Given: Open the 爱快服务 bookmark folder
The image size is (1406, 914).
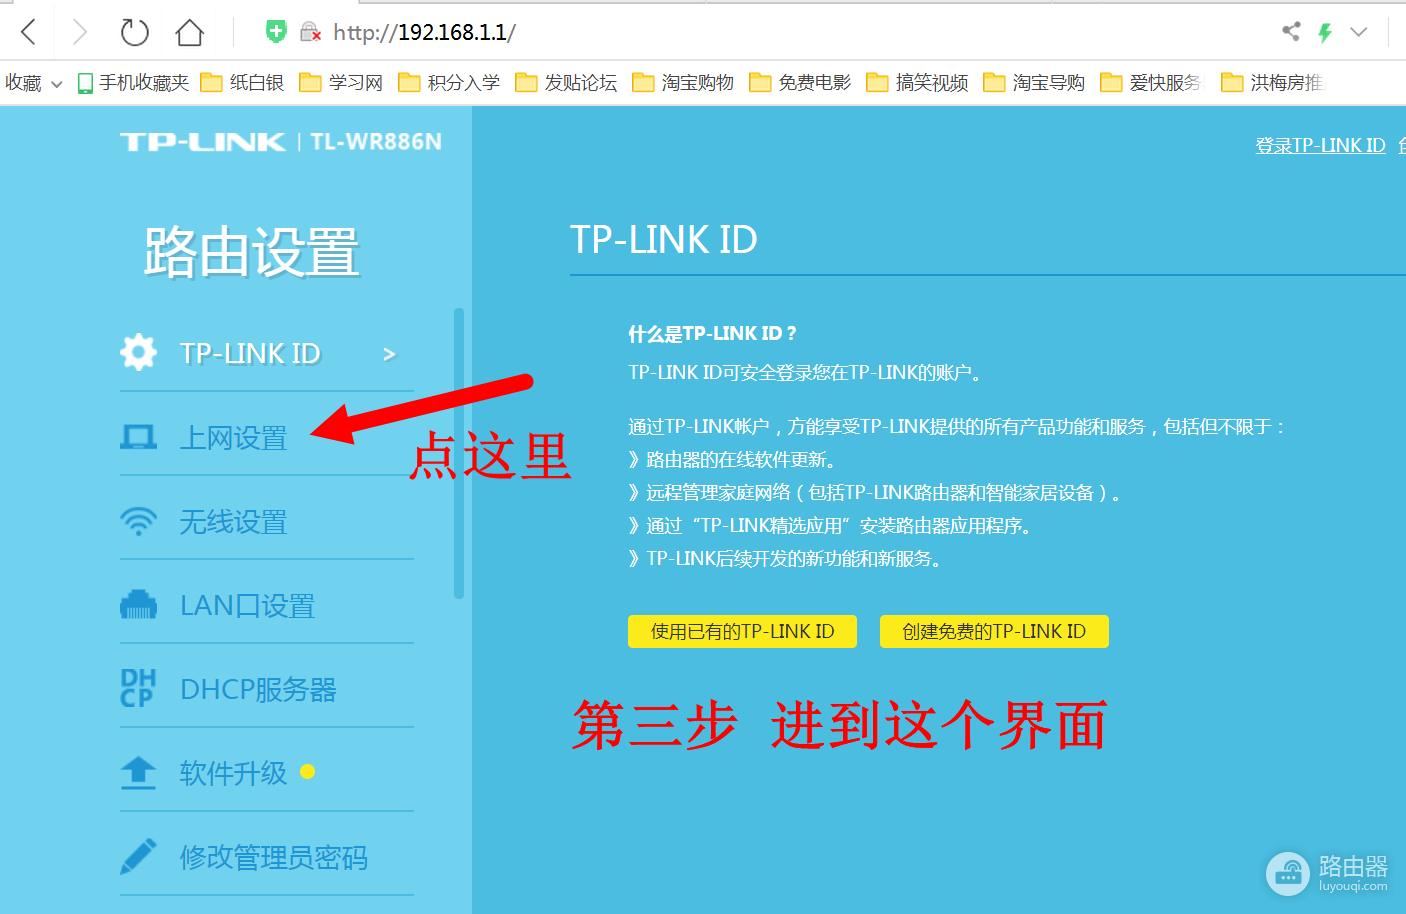Looking at the screenshot, I should 1151,83.
